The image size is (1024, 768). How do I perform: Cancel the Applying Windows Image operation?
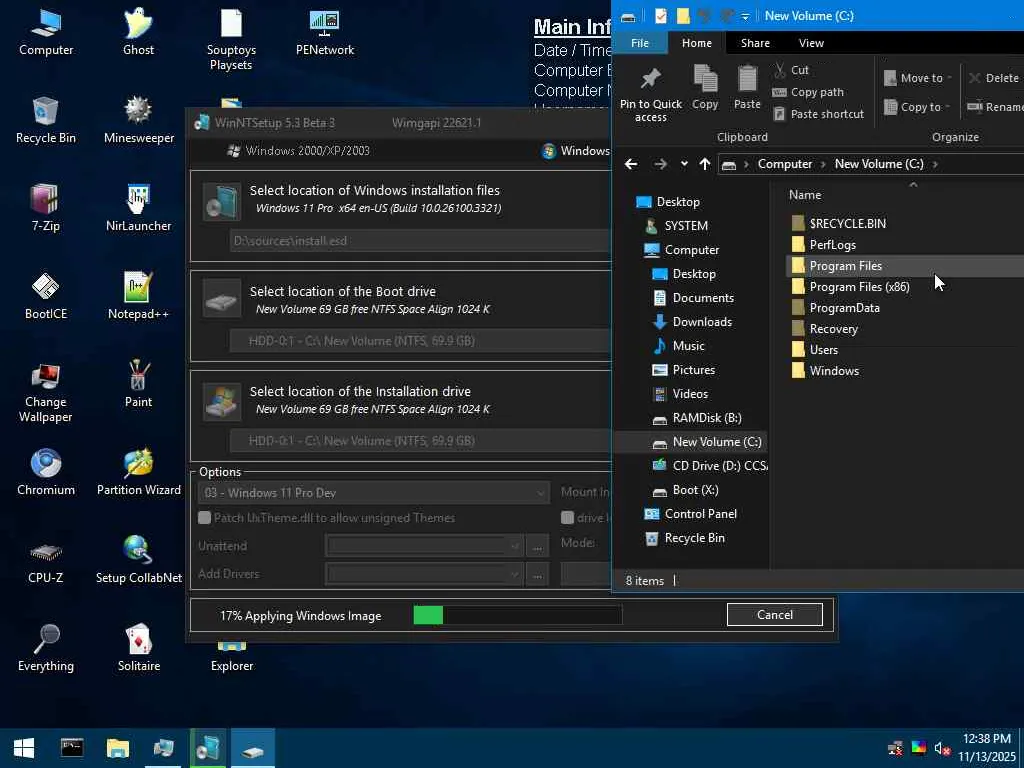775,615
